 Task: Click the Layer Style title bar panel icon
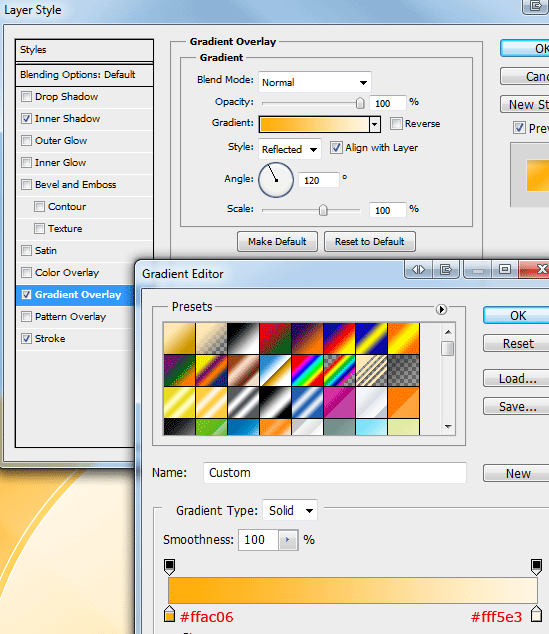point(536,6)
